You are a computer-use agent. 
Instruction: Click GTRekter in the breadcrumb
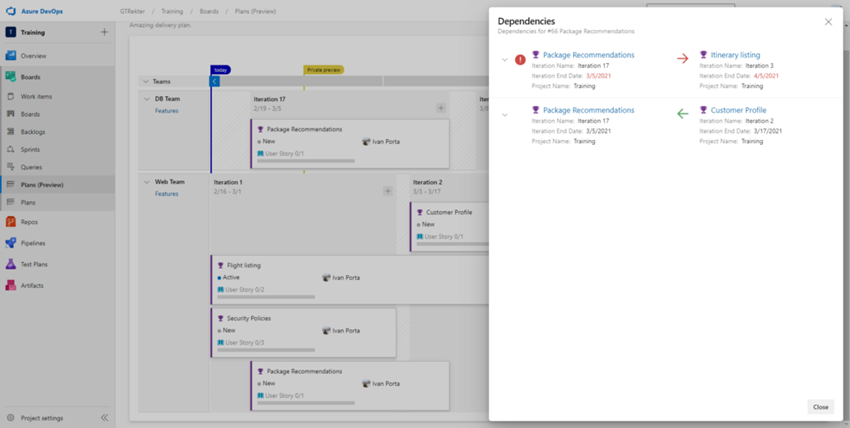(132, 11)
